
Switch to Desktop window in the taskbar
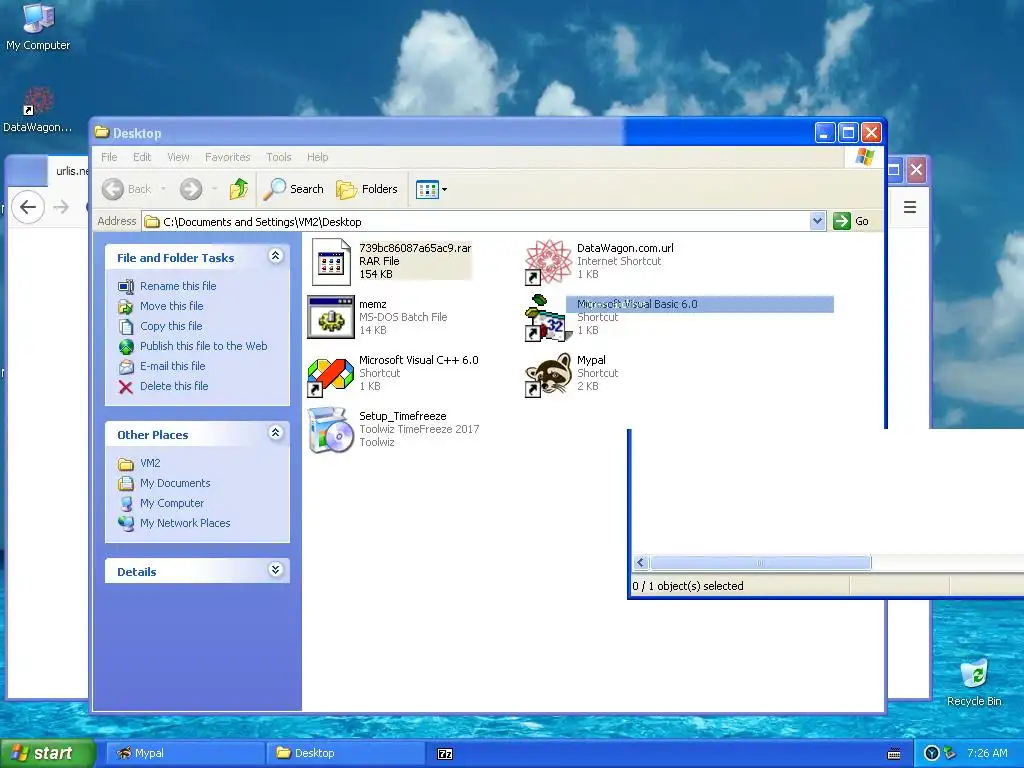pyautogui.click(x=345, y=753)
